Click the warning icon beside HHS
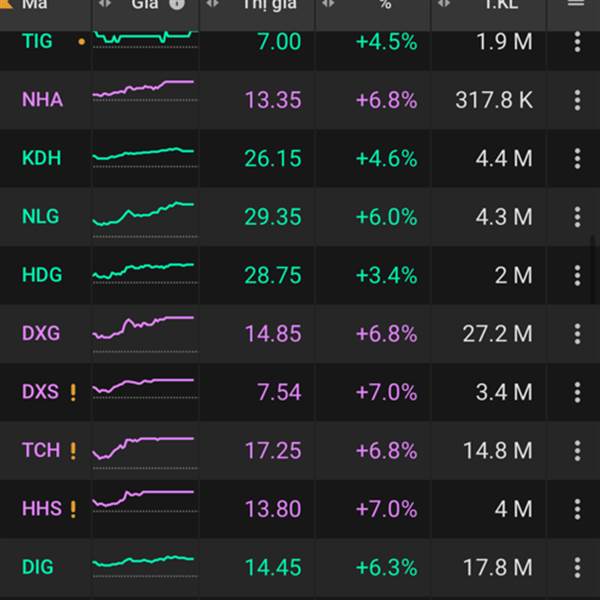 tap(73, 509)
